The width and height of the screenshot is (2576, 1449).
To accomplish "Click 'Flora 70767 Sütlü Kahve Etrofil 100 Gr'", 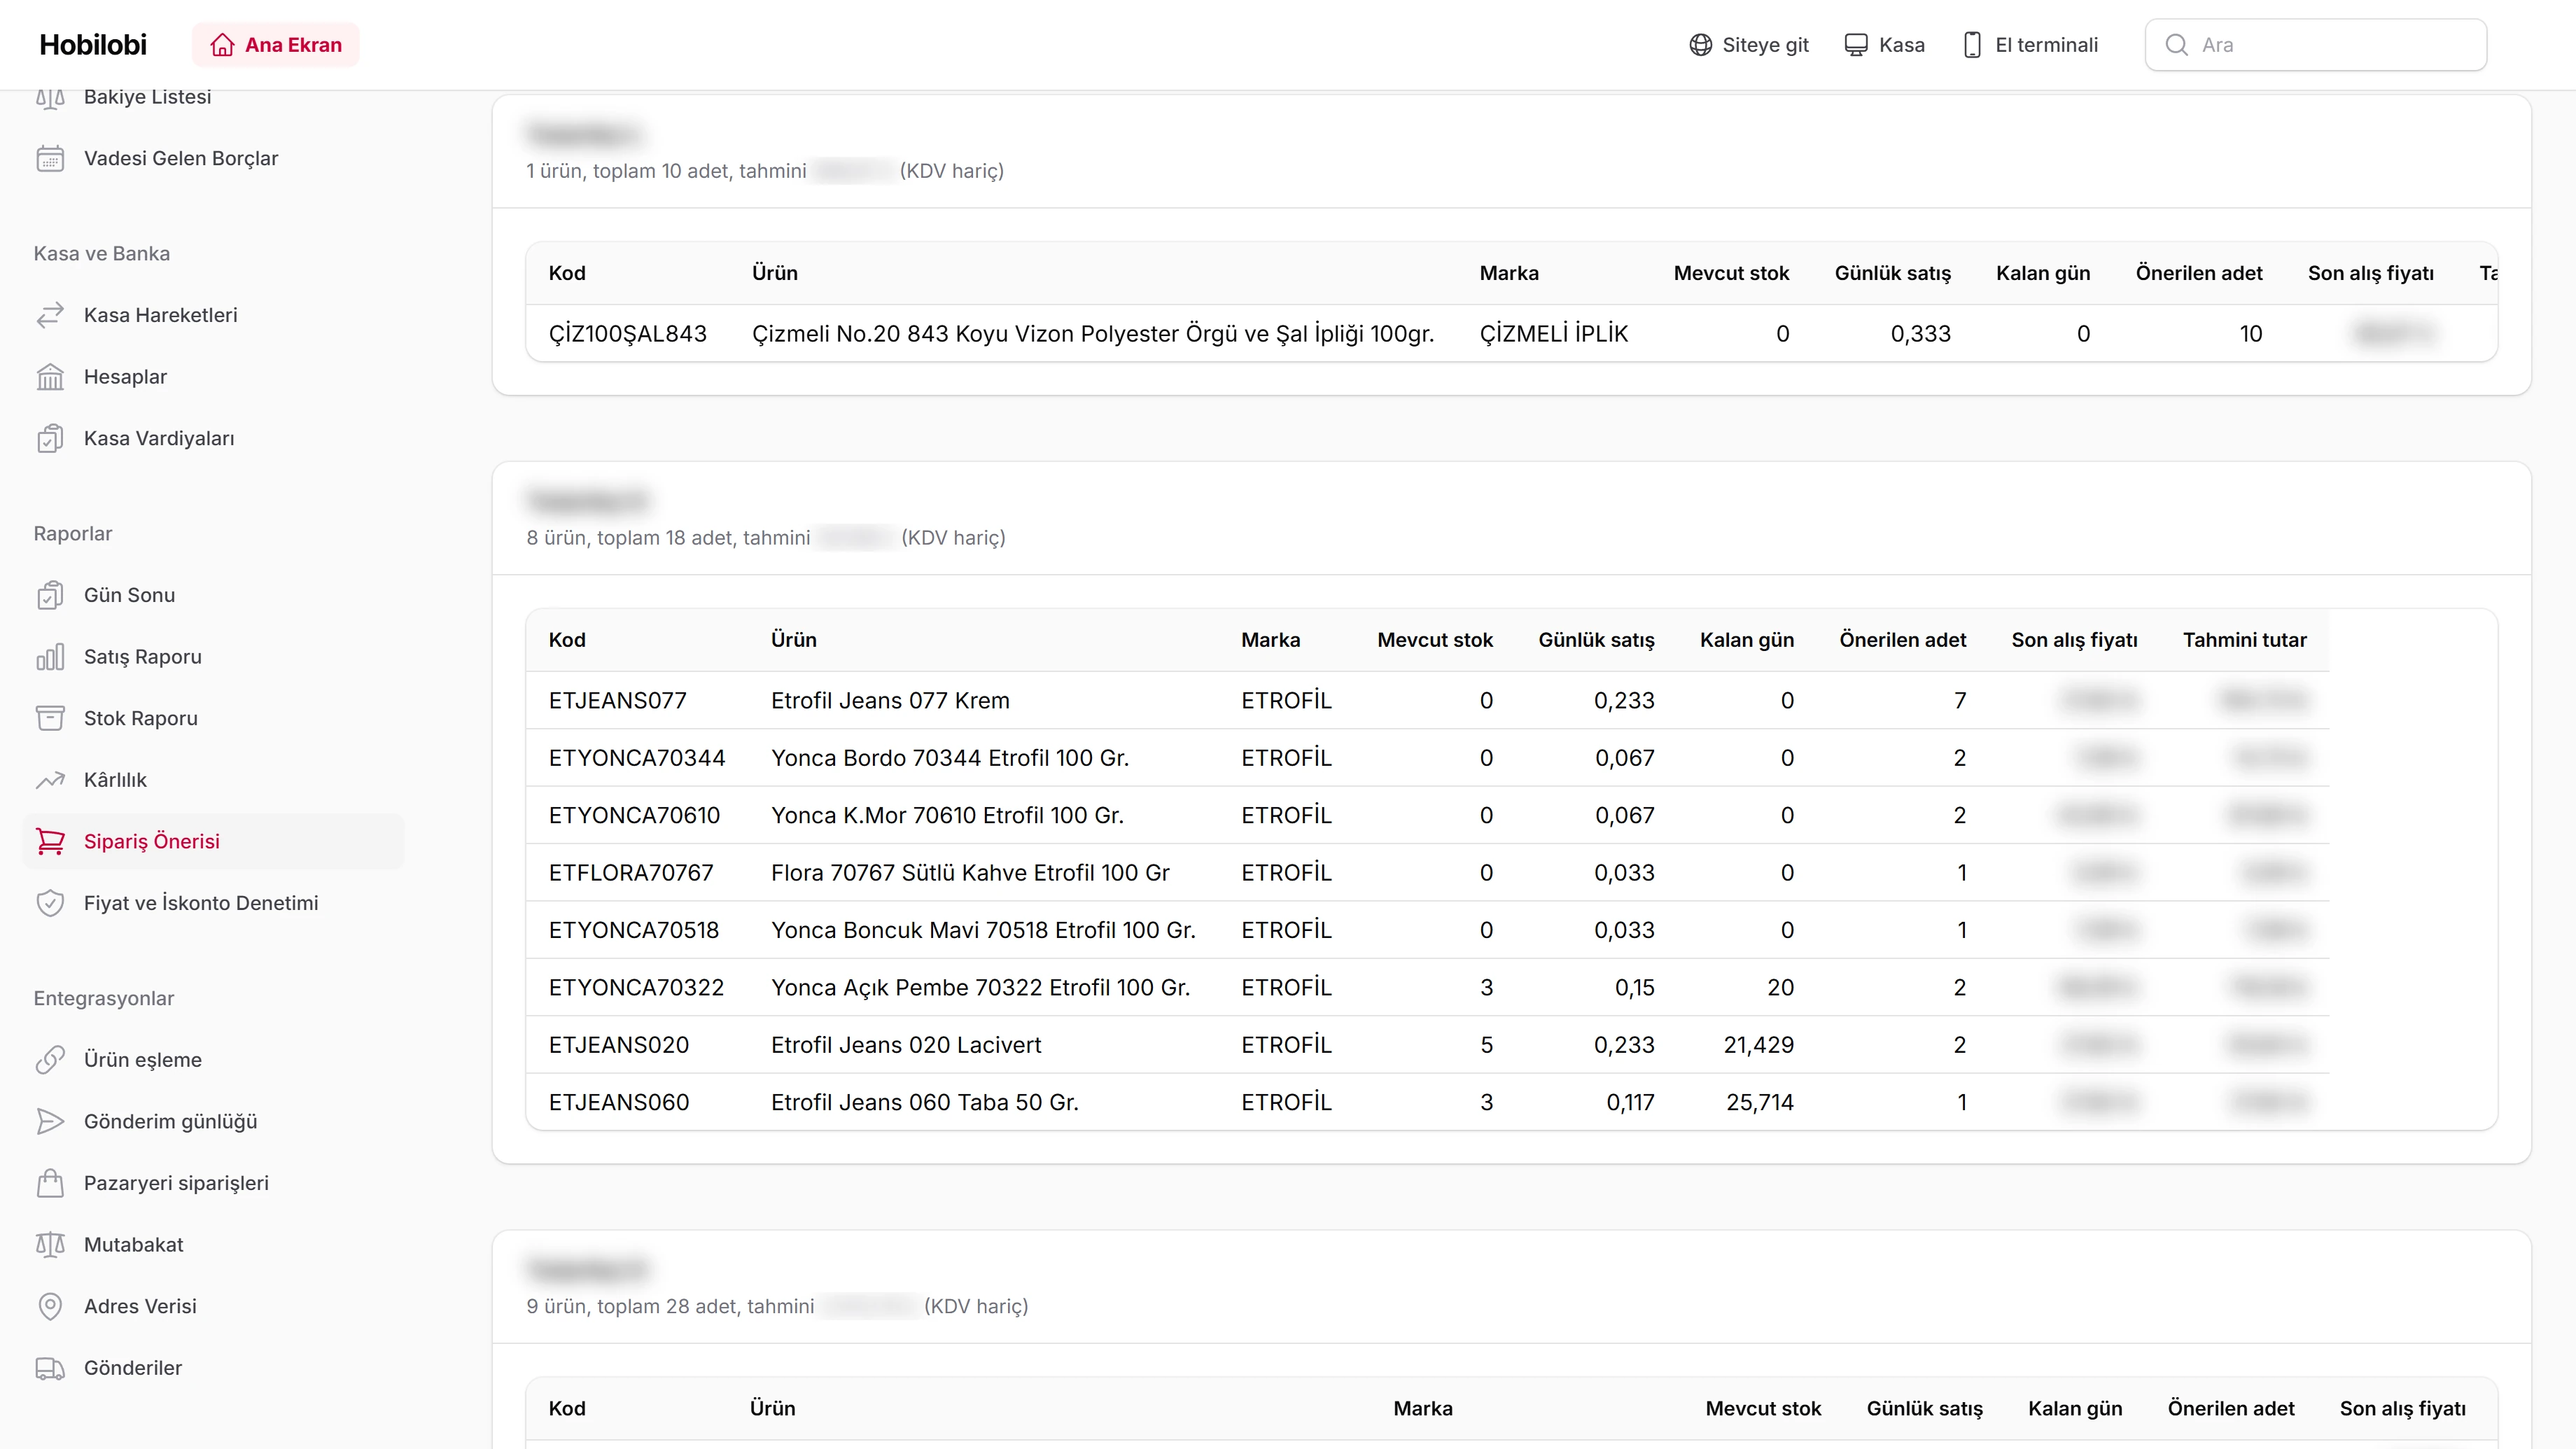I will (970, 873).
